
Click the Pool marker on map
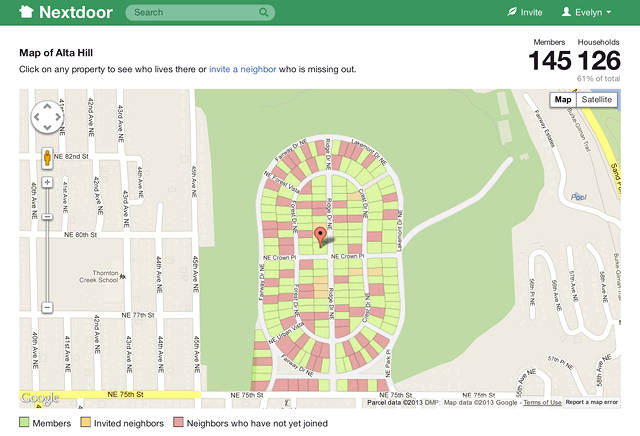click(578, 197)
